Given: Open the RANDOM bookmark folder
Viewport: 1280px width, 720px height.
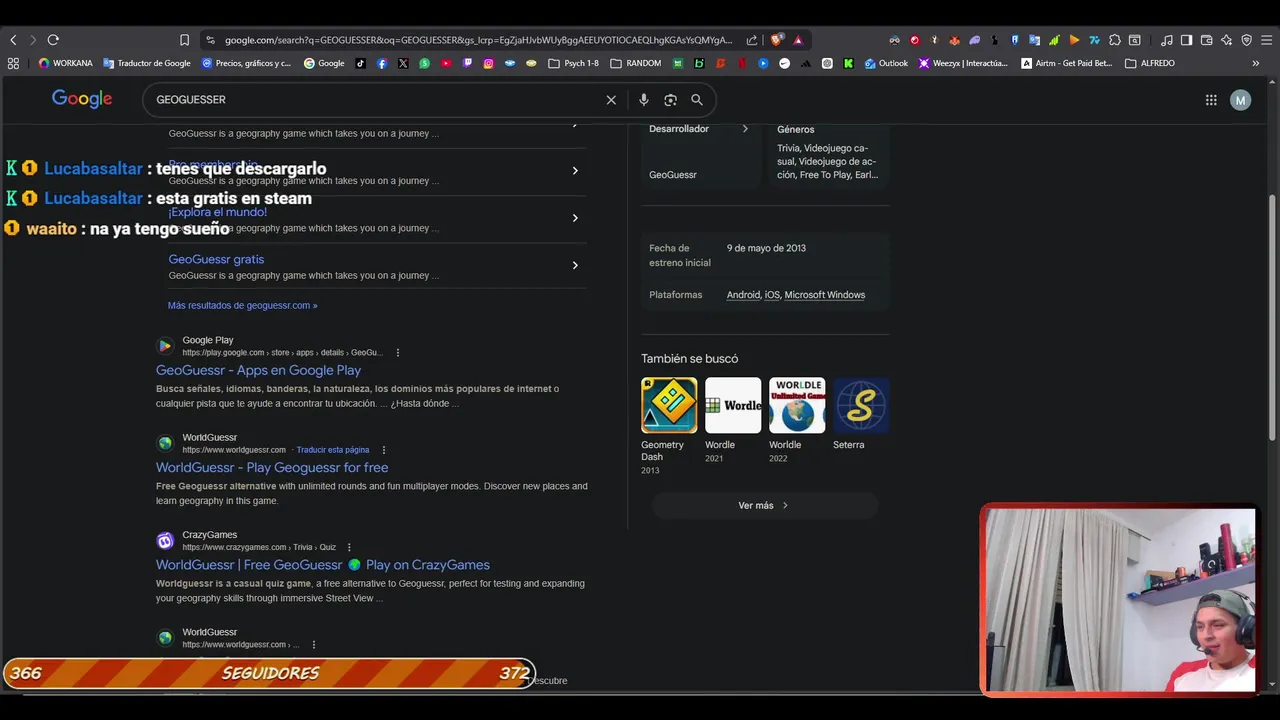Looking at the screenshot, I should 636,63.
